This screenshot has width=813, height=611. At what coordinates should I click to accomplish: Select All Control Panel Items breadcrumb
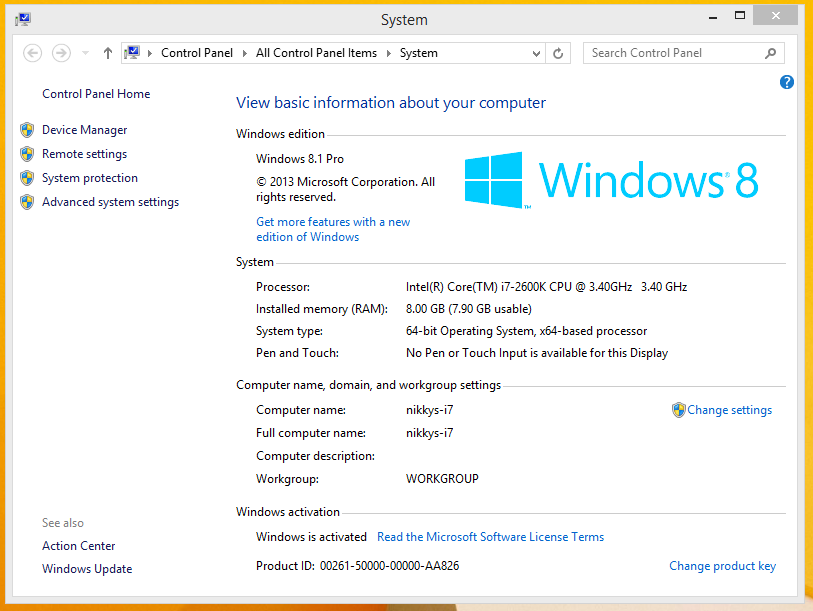pyautogui.click(x=316, y=53)
